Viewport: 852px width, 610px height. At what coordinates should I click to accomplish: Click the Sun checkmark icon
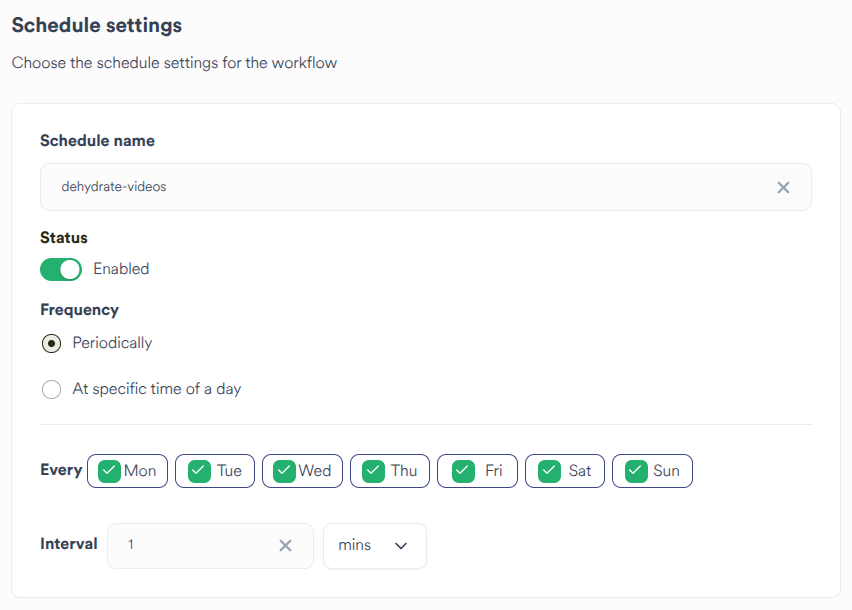[635, 470]
